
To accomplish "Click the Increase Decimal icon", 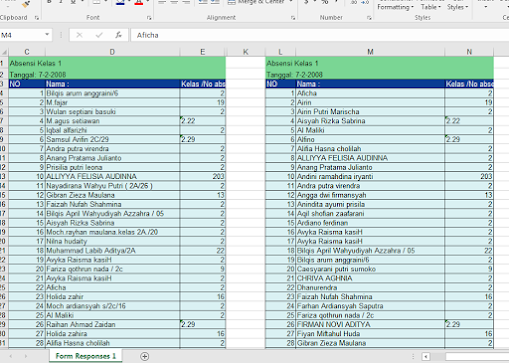I will coord(354,3).
